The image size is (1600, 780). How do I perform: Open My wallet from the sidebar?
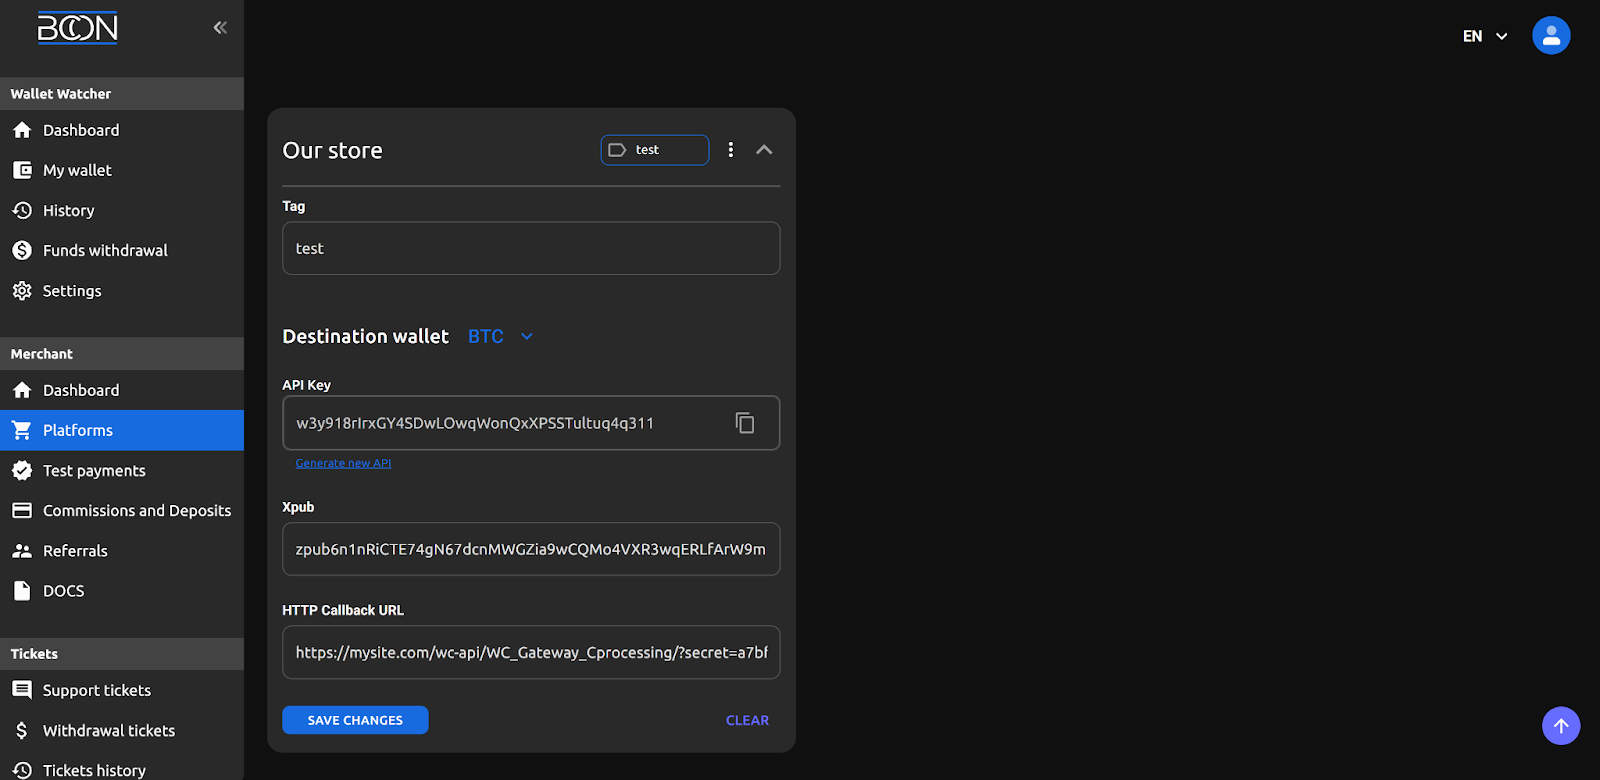pos(77,170)
